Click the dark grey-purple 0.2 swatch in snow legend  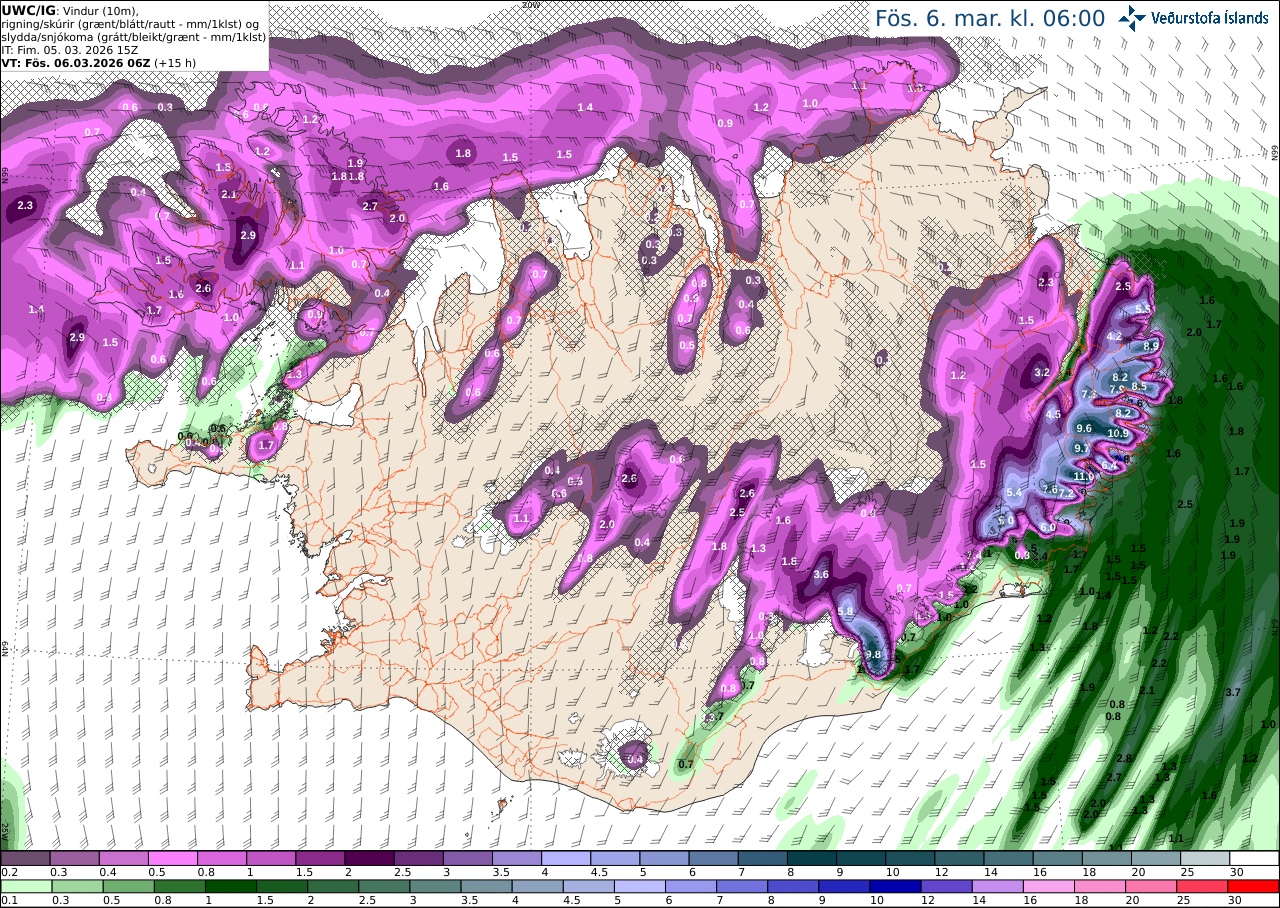coord(25,858)
